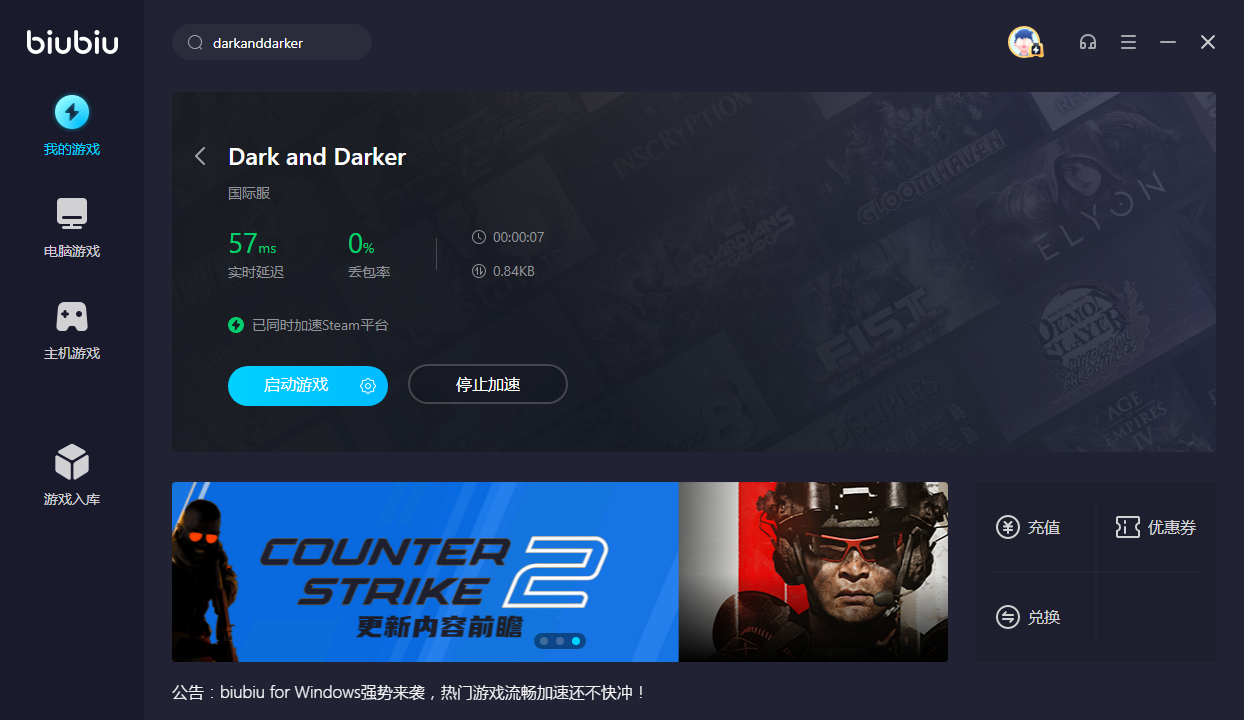This screenshot has width=1244, height=720.
Task: Click the darkanddarker search field
Action: pyautogui.click(x=272, y=42)
